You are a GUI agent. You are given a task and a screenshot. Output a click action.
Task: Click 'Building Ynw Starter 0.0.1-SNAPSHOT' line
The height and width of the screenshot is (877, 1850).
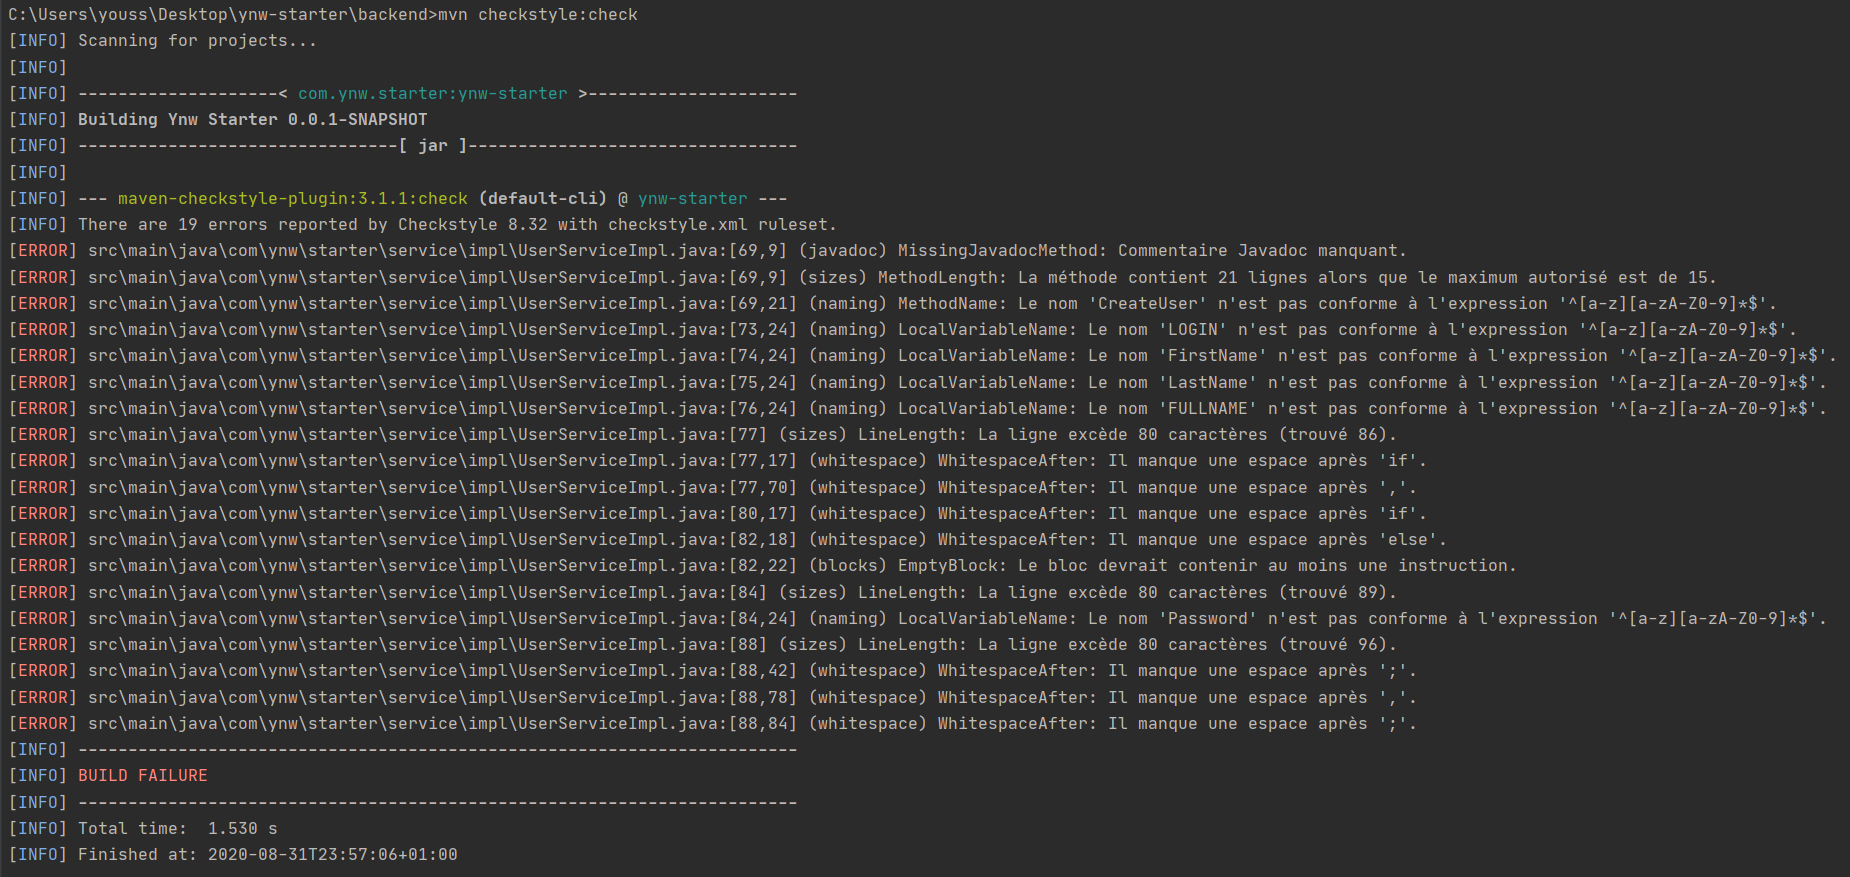[218, 119]
